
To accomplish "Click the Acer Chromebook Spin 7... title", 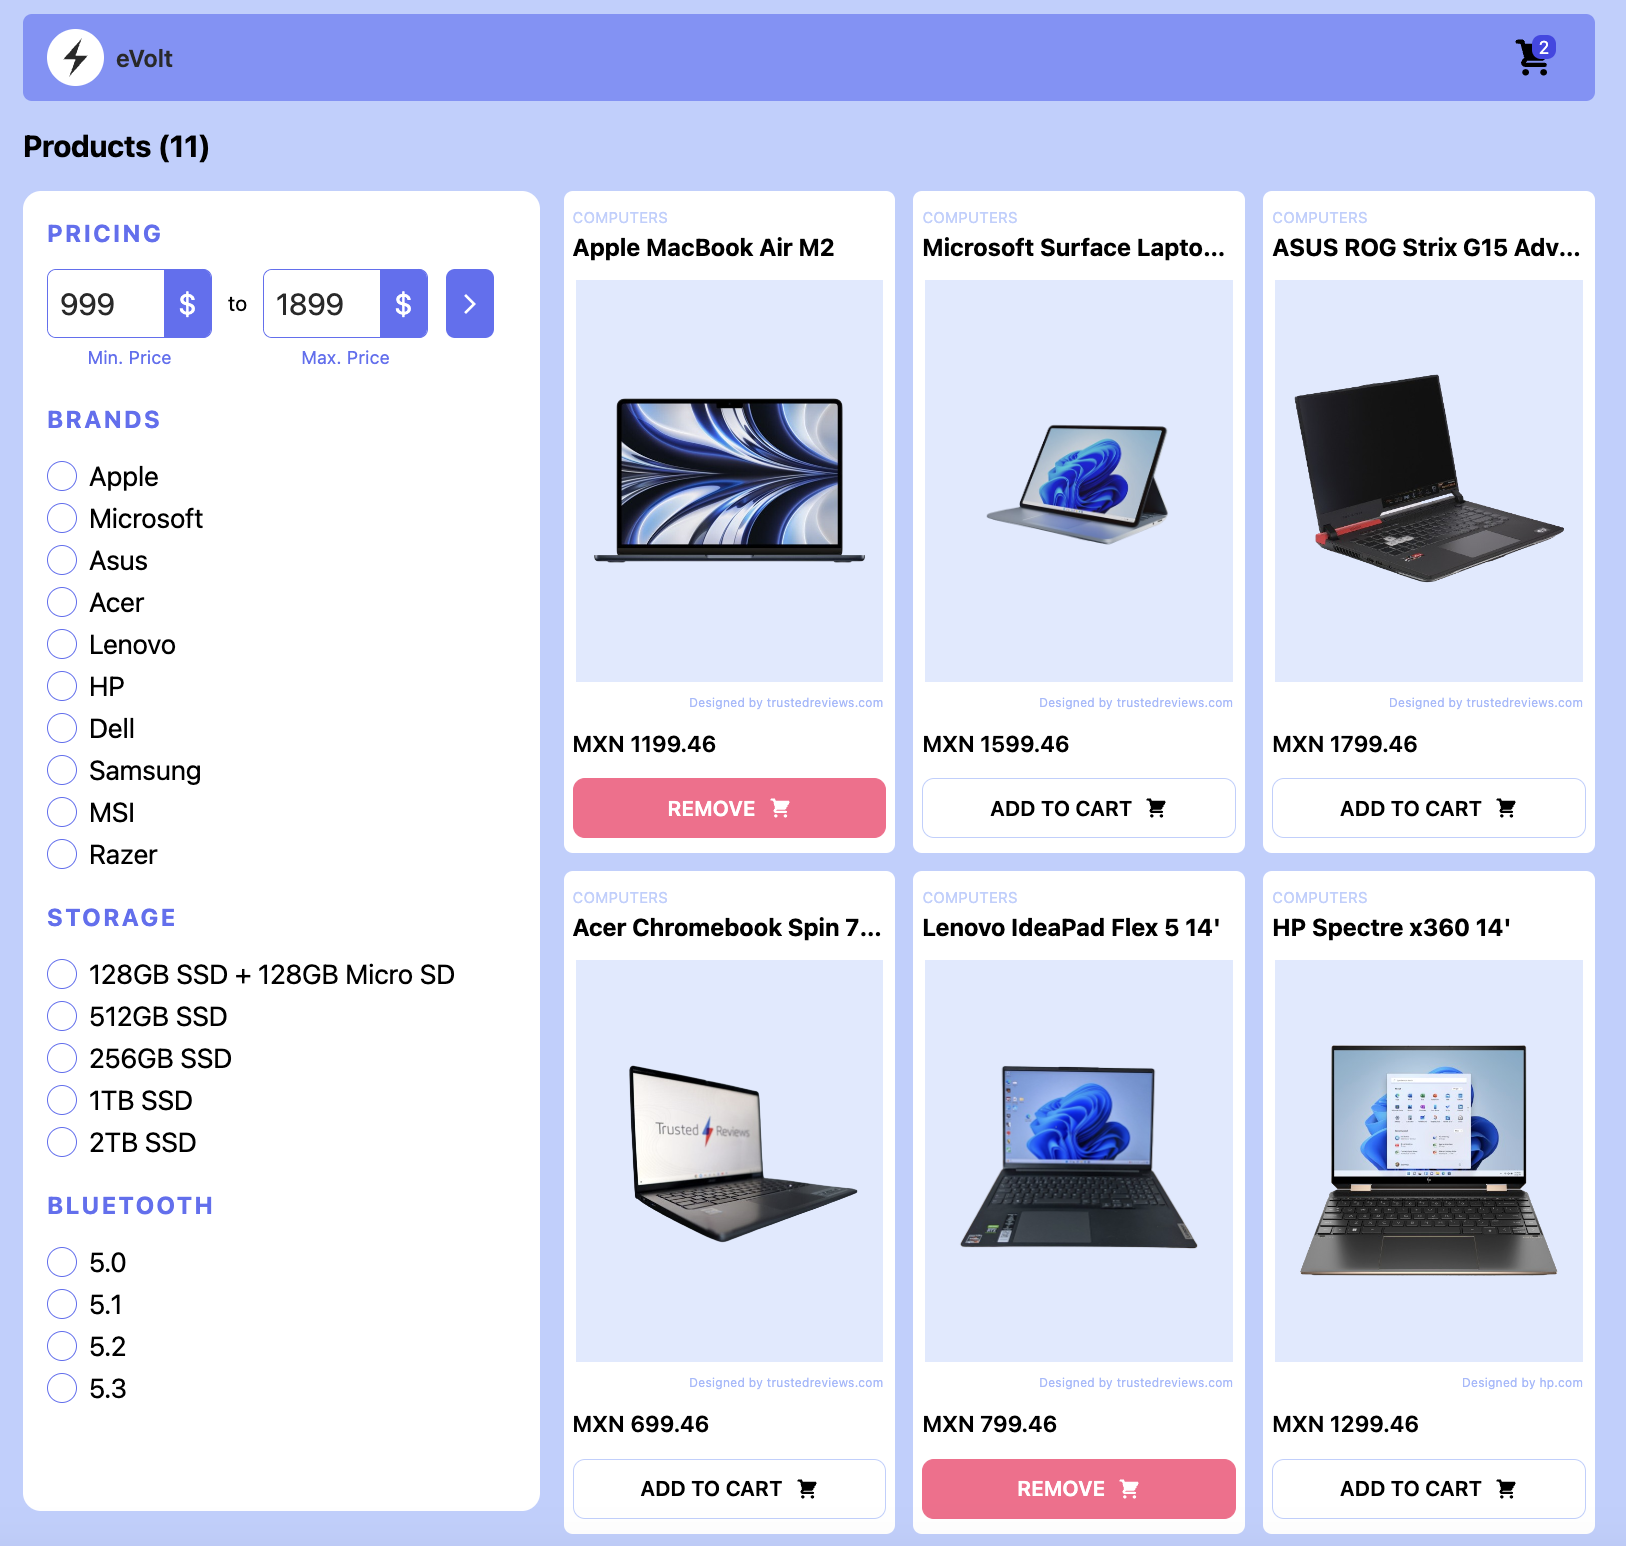I will click(727, 927).
